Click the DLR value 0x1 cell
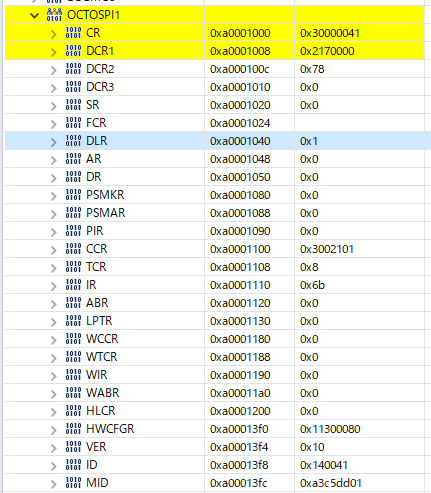 [x=359, y=141]
